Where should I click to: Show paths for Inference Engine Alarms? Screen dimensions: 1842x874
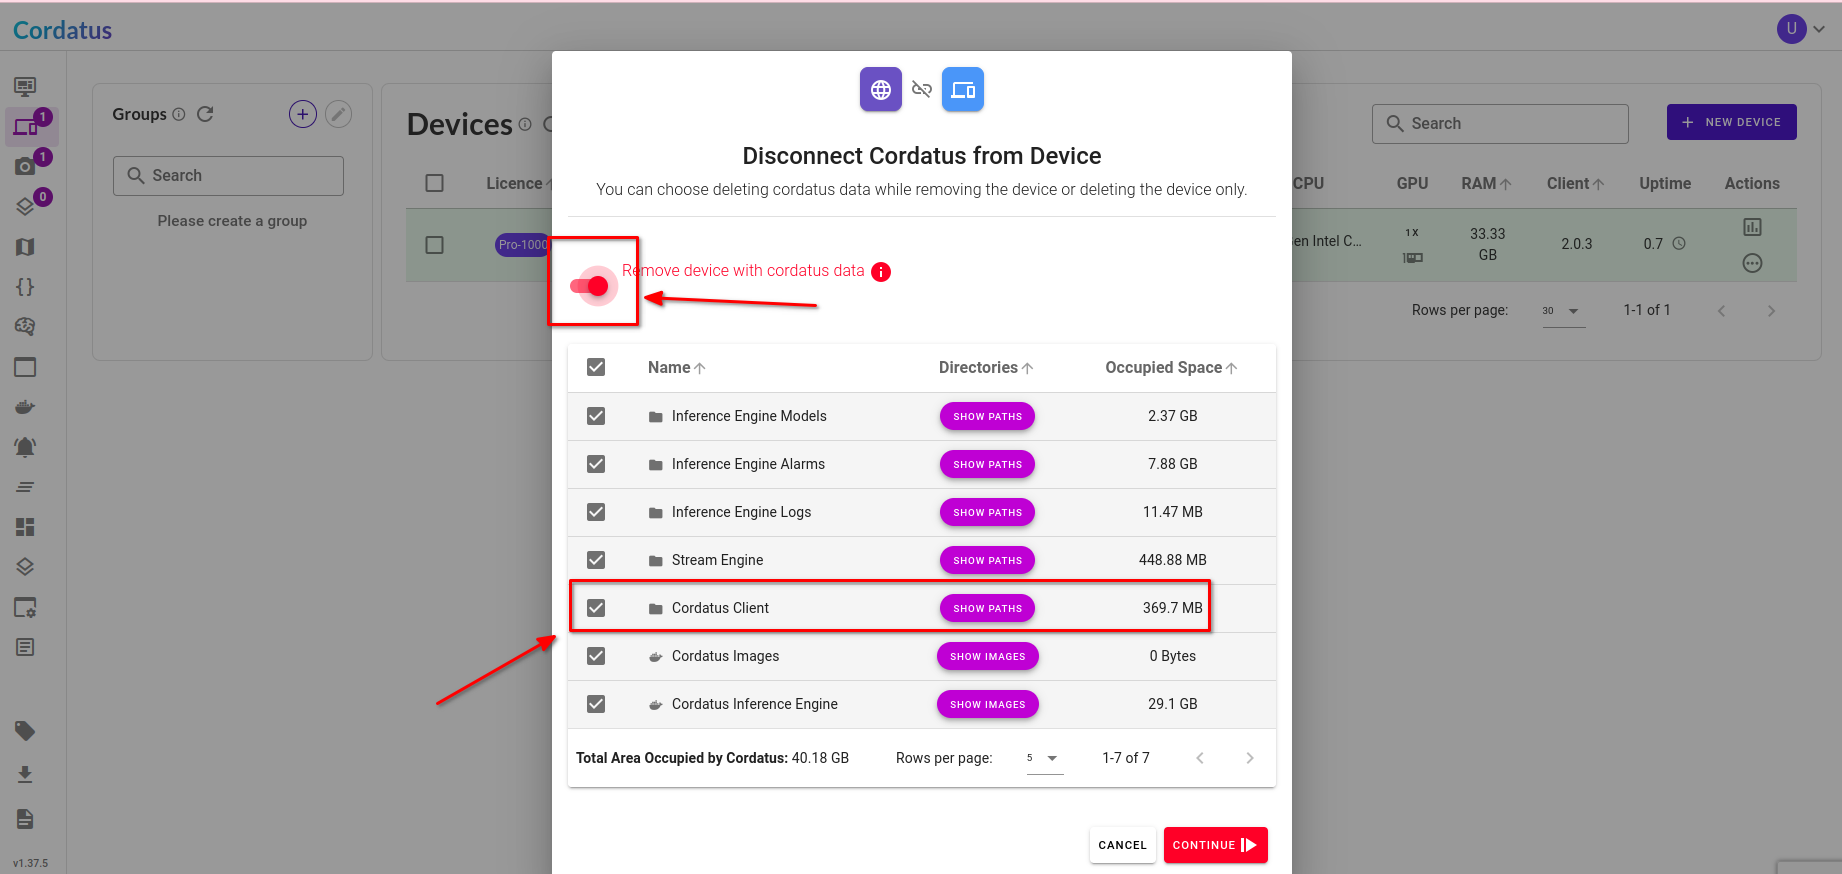click(x=987, y=464)
